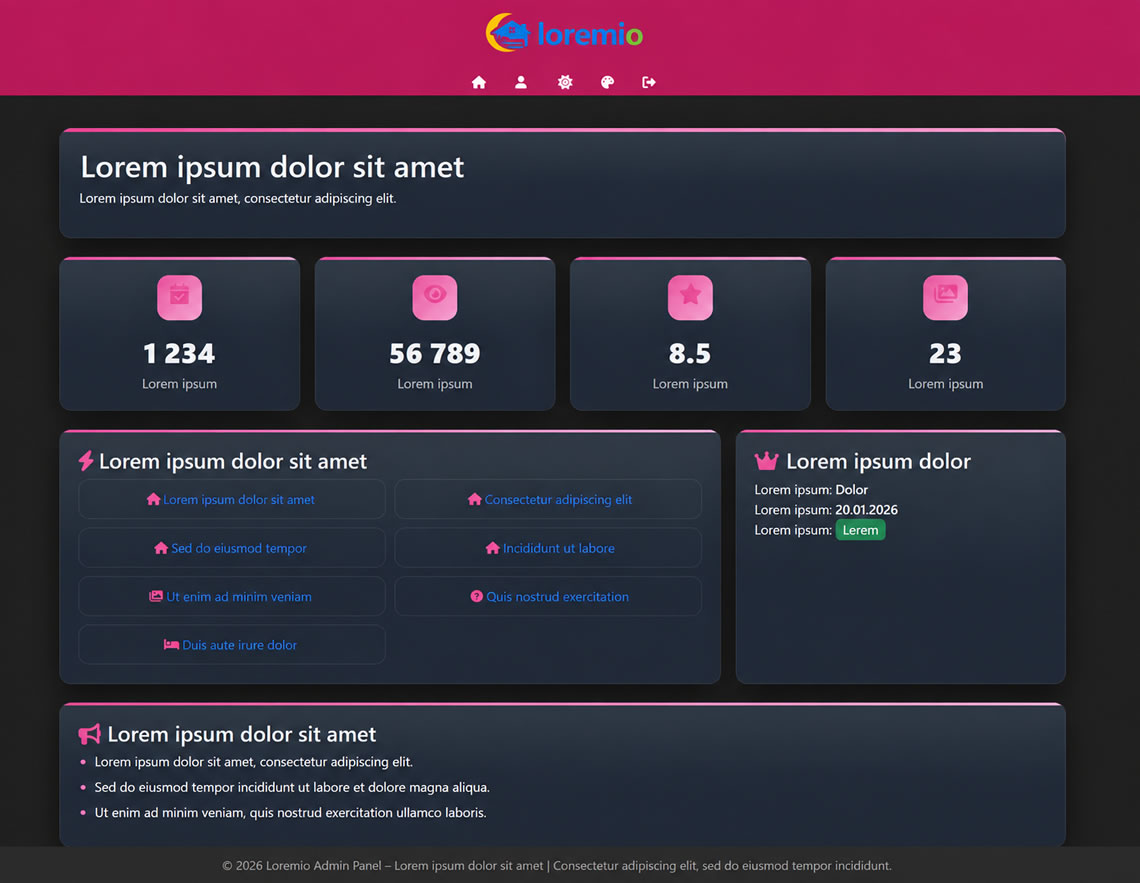This screenshot has width=1140, height=883.
Task: Click the first announcement bullet text
Action: click(254, 762)
